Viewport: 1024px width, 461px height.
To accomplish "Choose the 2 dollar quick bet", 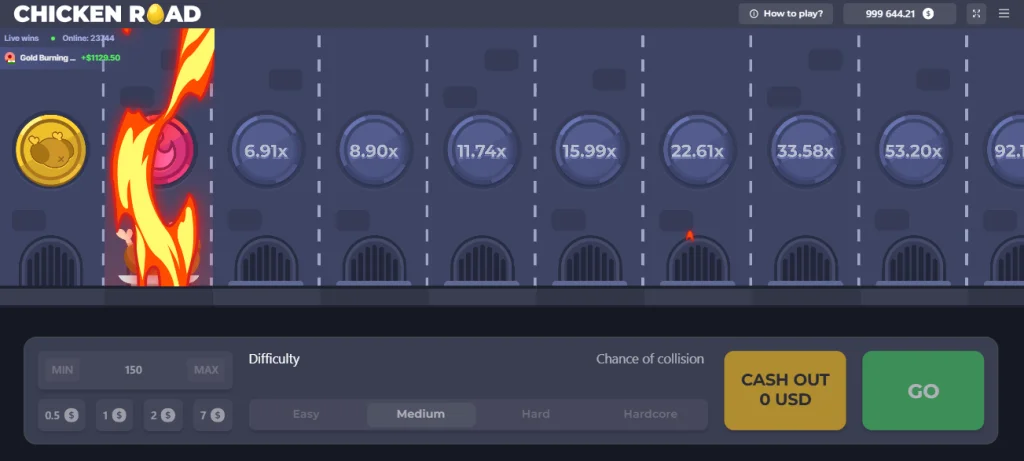I will (x=163, y=415).
